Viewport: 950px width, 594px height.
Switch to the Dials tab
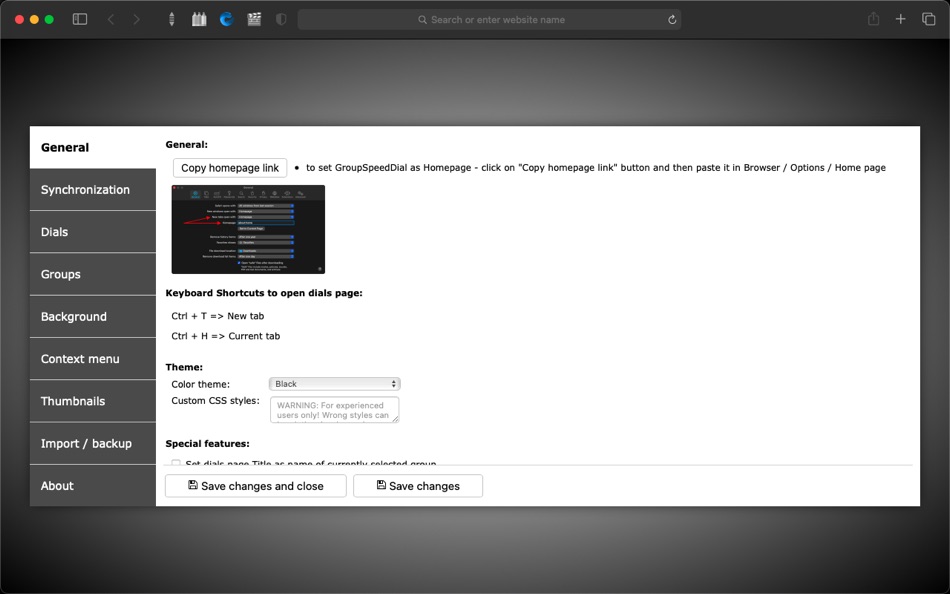click(x=93, y=232)
